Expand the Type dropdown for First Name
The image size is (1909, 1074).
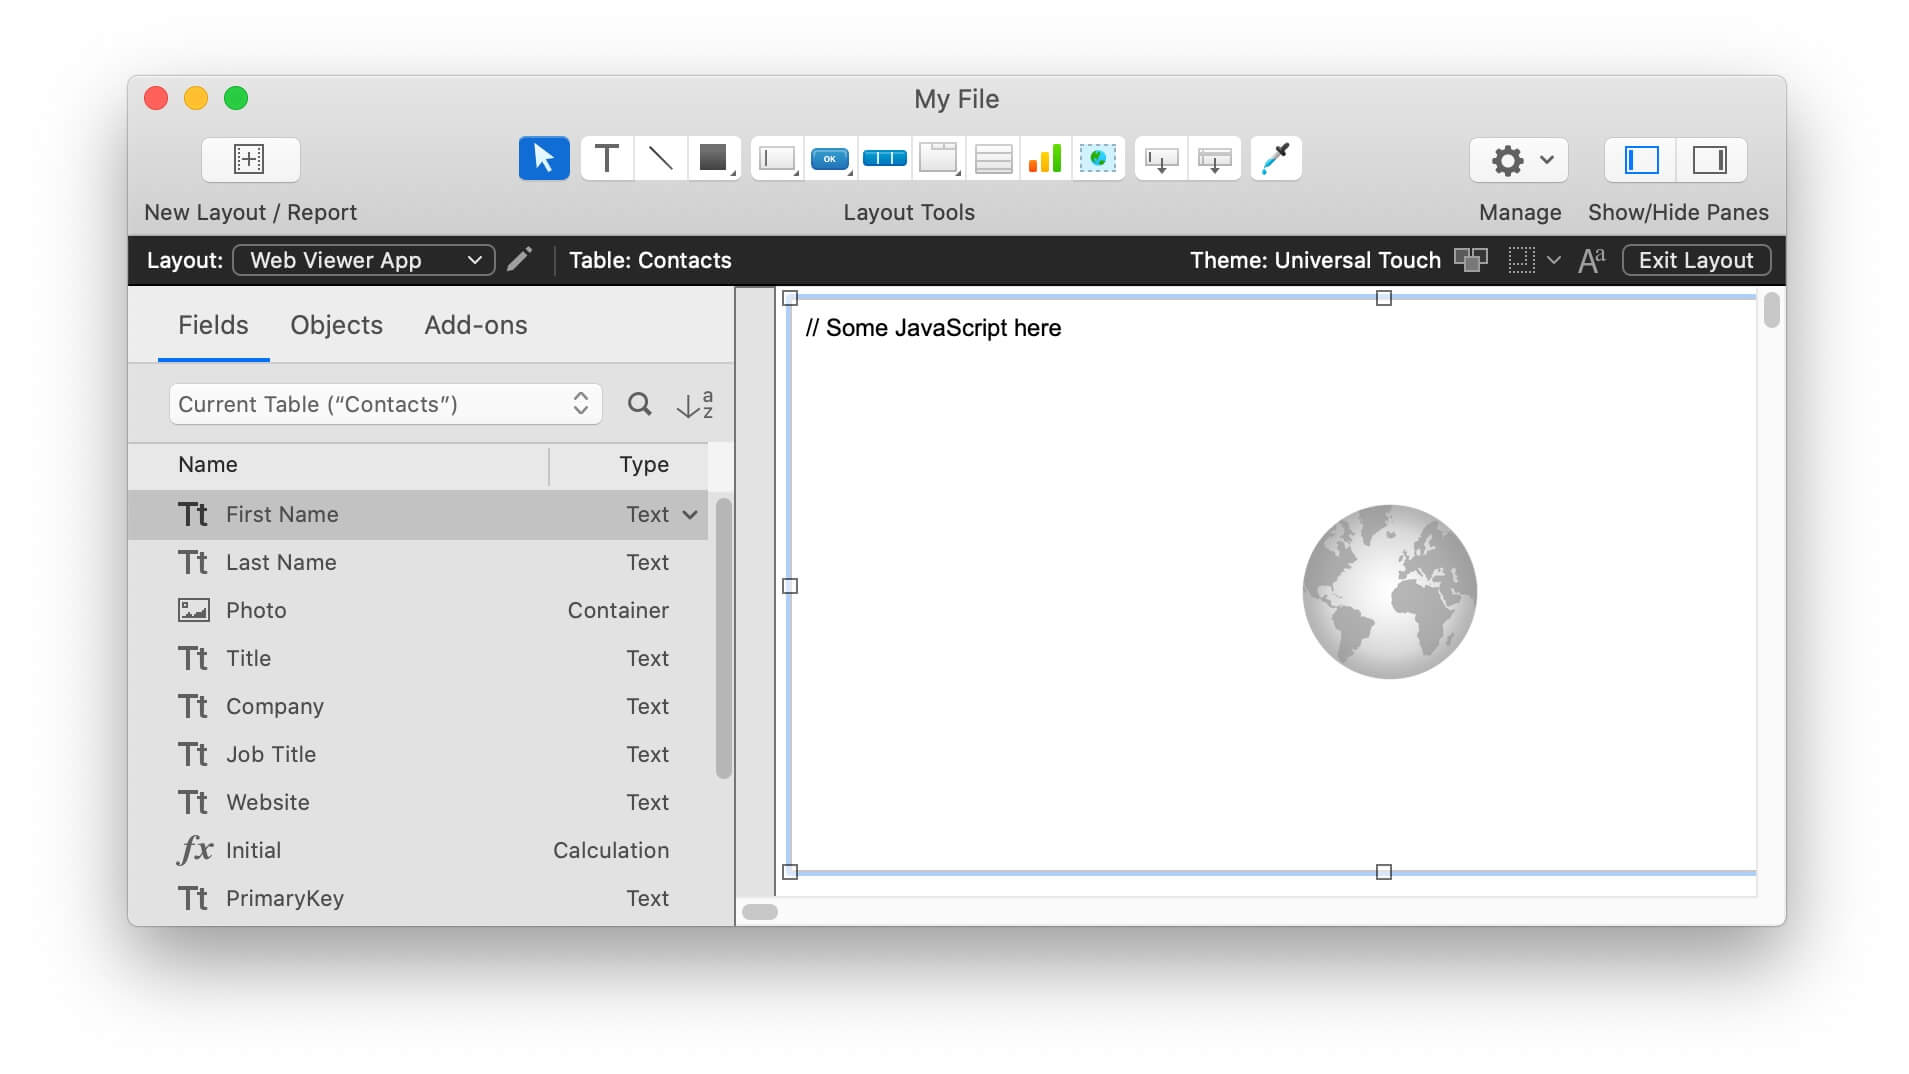688,514
